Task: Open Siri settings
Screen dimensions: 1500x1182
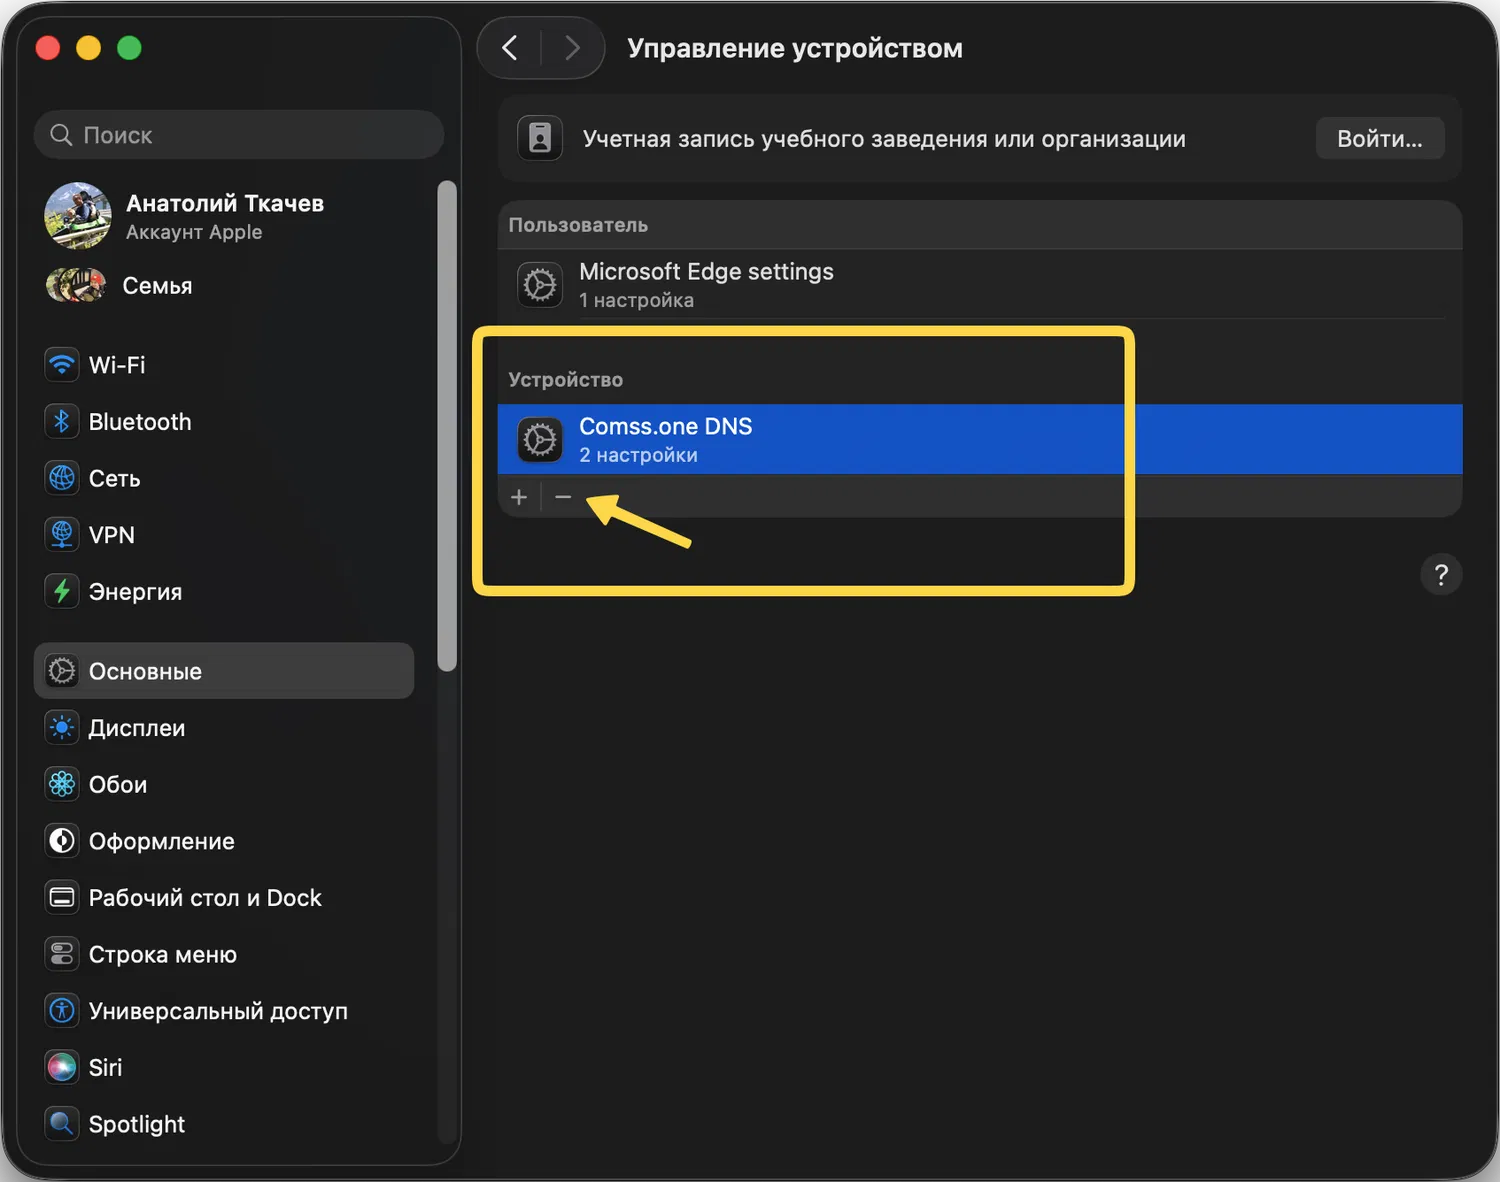Action: coord(105,1068)
